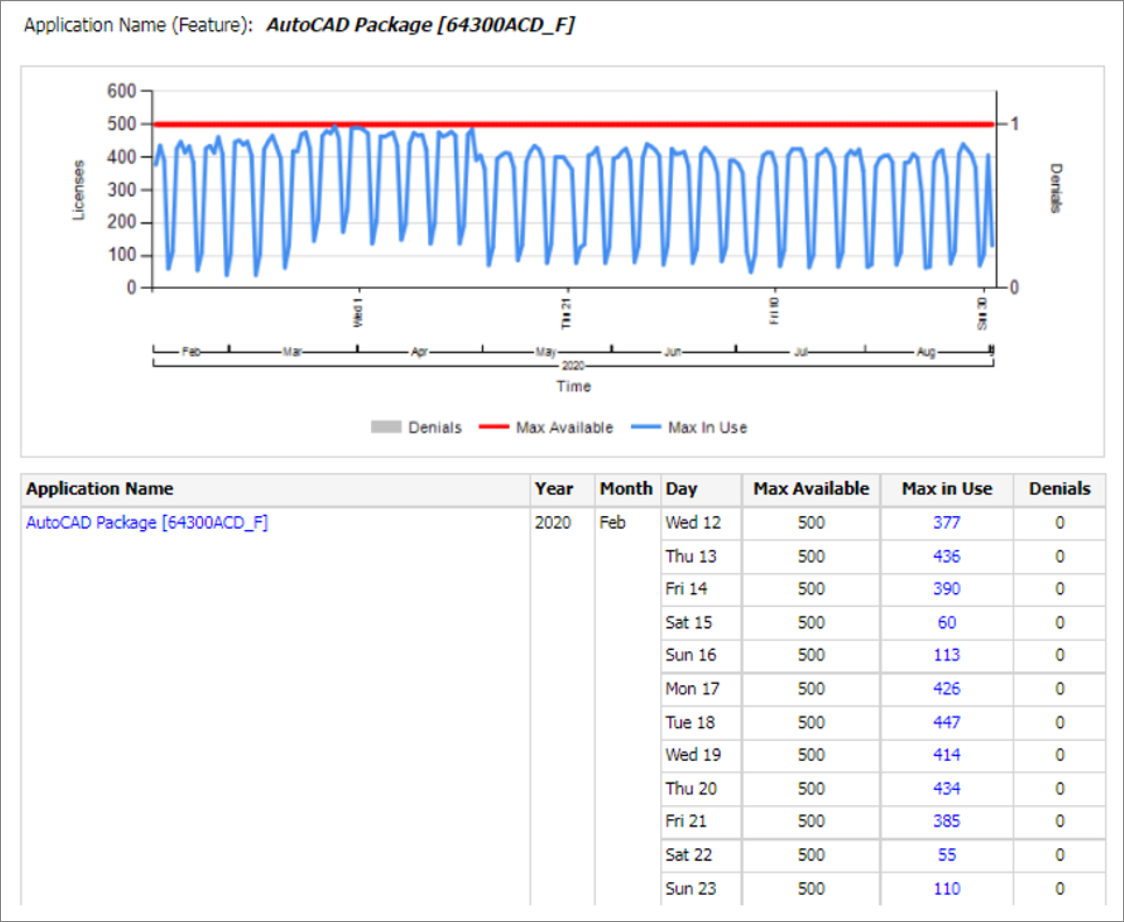Click the Jul label on time axis
1124x922 pixels.
pyautogui.click(x=801, y=352)
